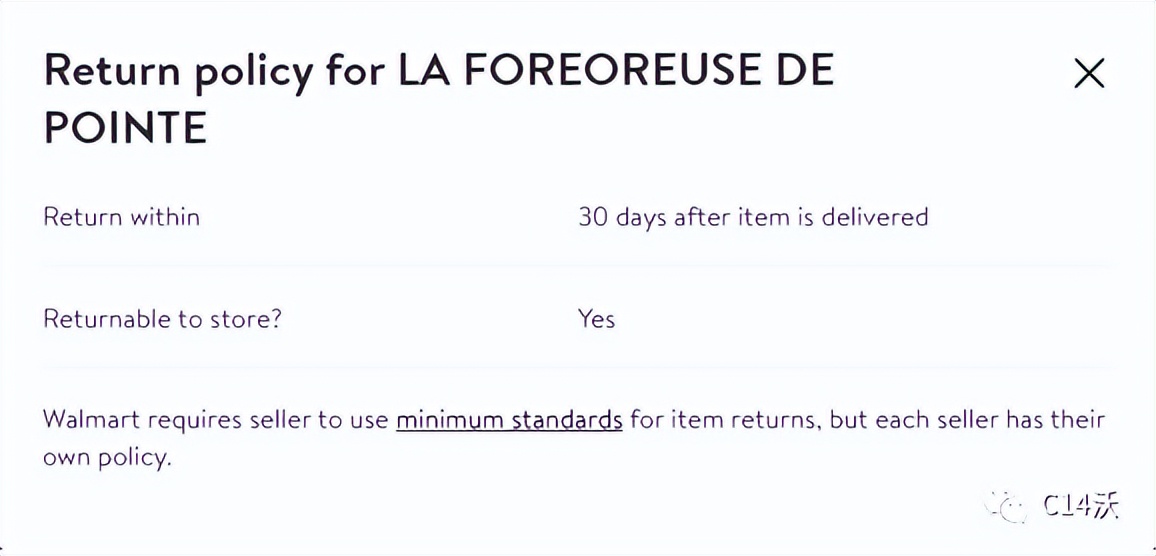1156x556 pixels.
Task: Open the minimum standards link
Action: coord(509,419)
